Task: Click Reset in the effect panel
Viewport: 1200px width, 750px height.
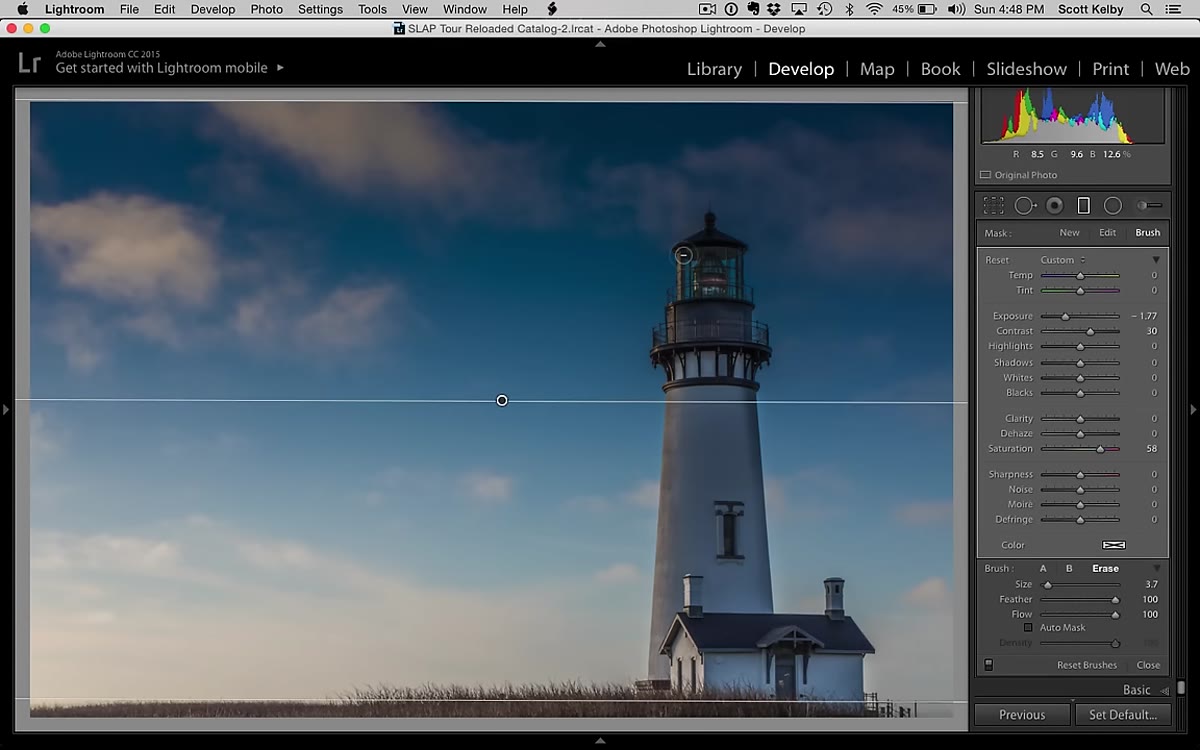Action: click(997, 260)
